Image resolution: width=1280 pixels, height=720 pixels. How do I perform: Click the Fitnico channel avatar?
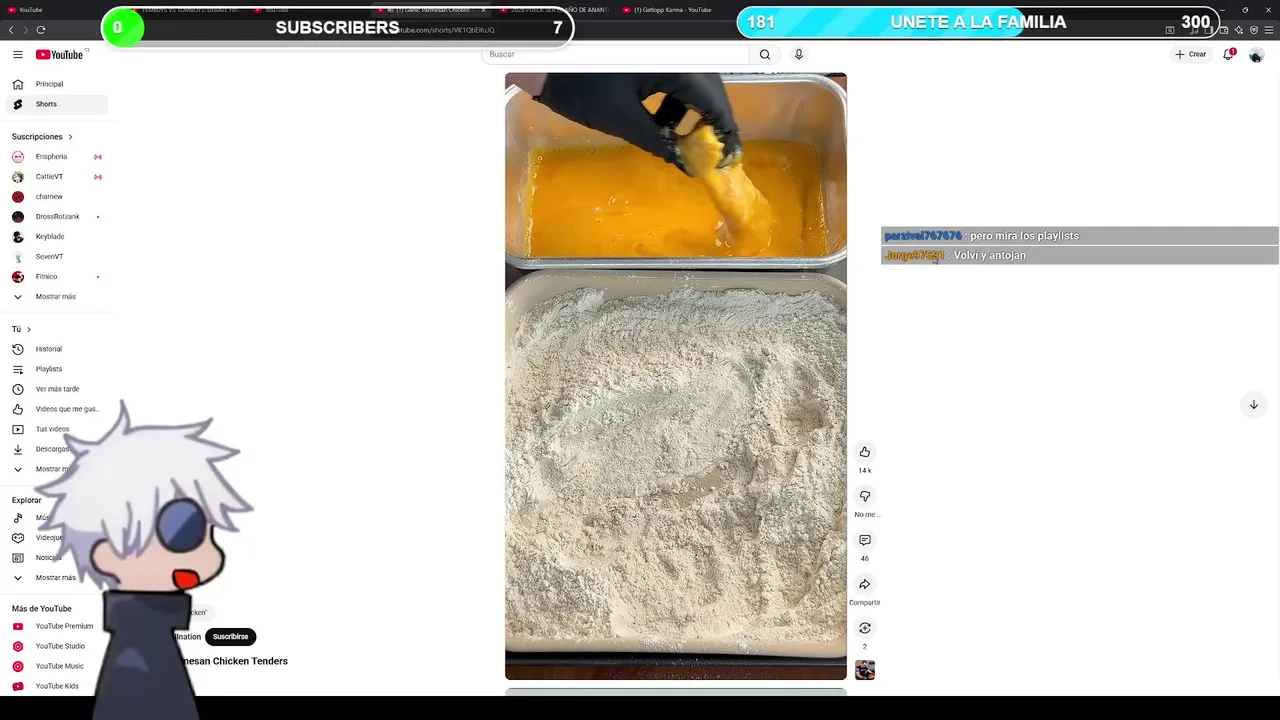[x=18, y=277]
